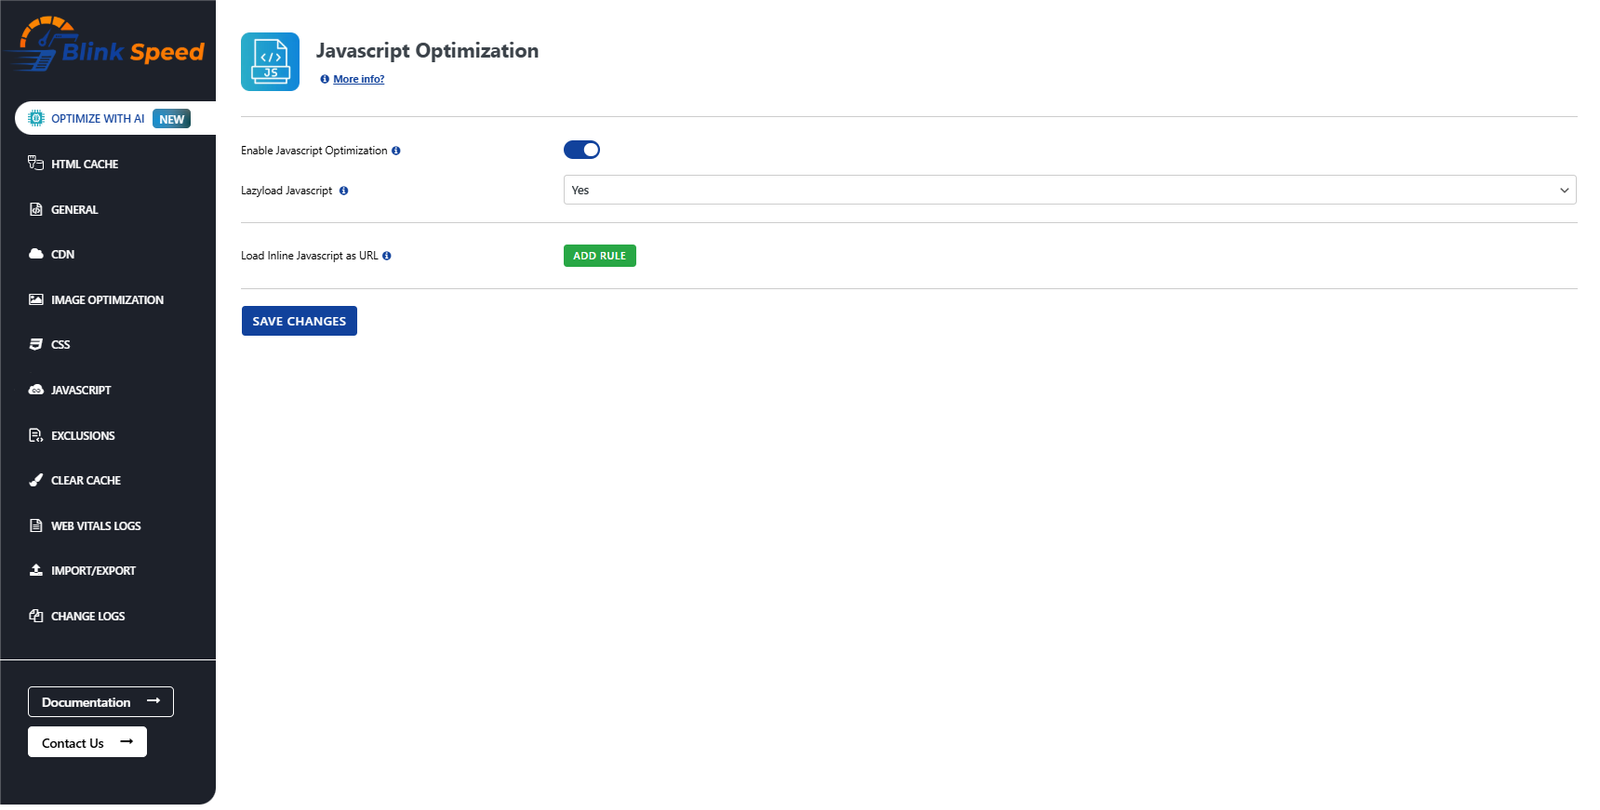Open Clear Cache menu entry
This screenshot has width=1600, height=810.
[x=86, y=481]
